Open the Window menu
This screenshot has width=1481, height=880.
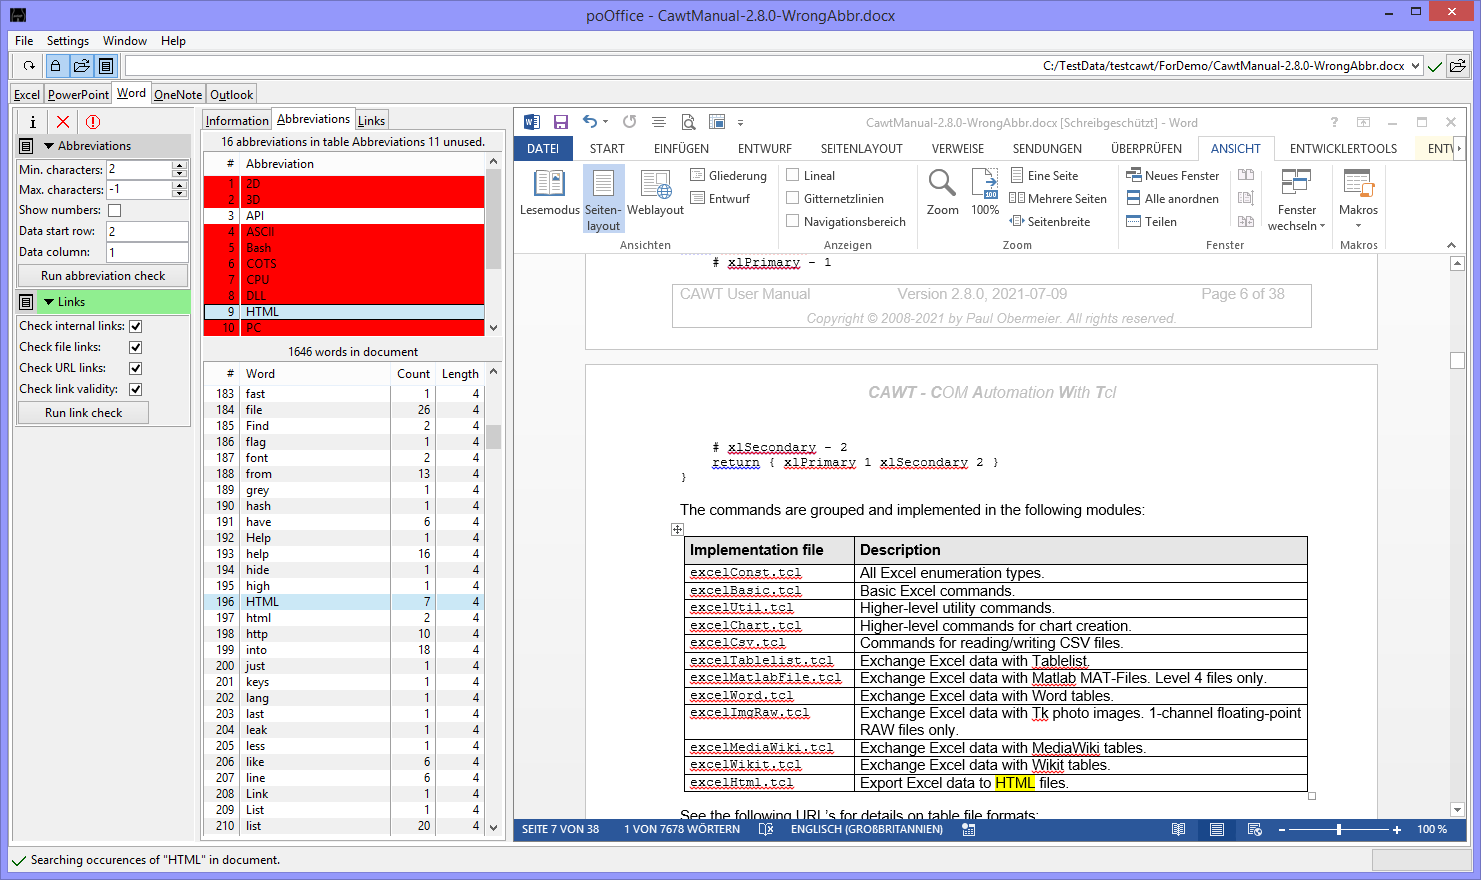(x=125, y=41)
